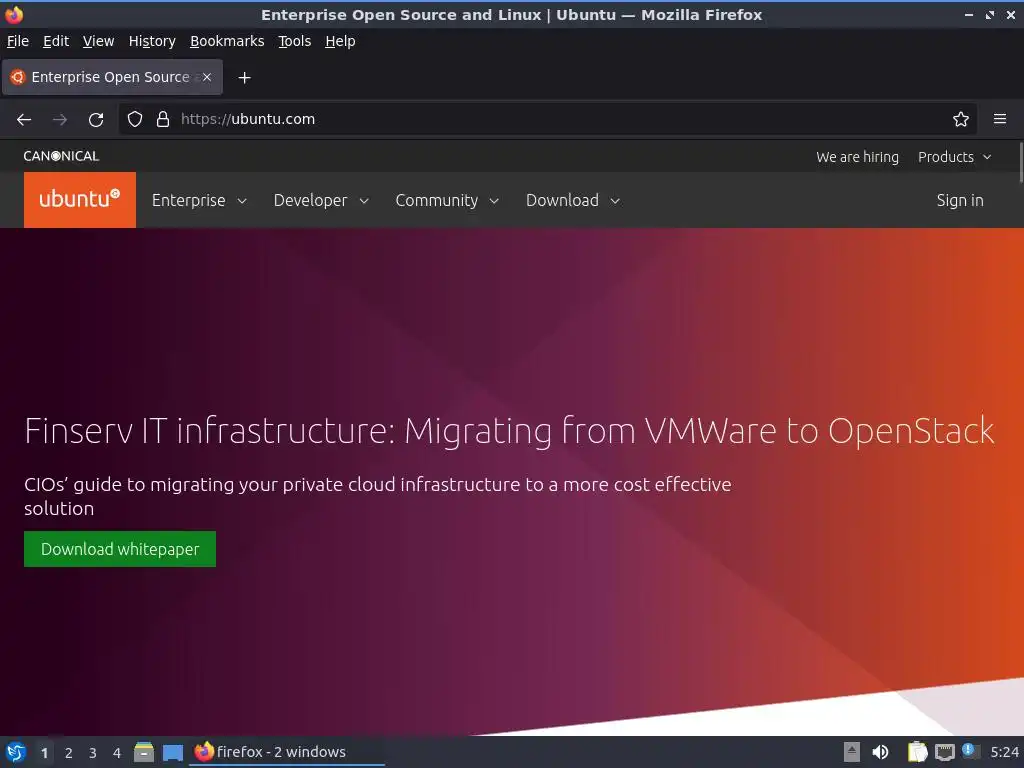Click the removable media eject tray icon
The image size is (1024, 768).
(x=852, y=752)
